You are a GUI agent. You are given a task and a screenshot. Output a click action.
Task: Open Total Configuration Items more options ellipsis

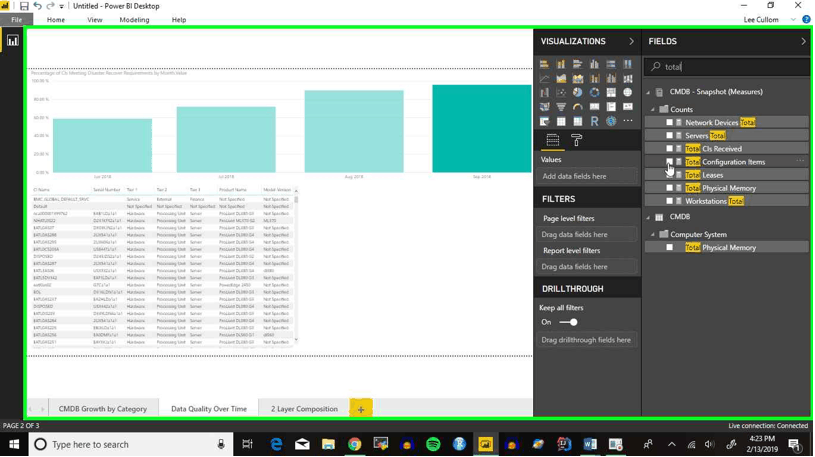pyautogui.click(x=800, y=162)
